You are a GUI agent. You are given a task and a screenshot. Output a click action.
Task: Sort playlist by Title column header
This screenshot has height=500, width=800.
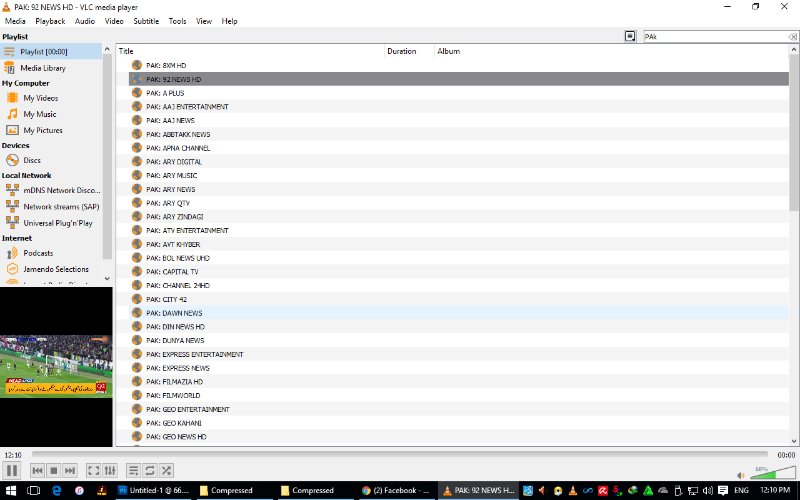click(250, 51)
